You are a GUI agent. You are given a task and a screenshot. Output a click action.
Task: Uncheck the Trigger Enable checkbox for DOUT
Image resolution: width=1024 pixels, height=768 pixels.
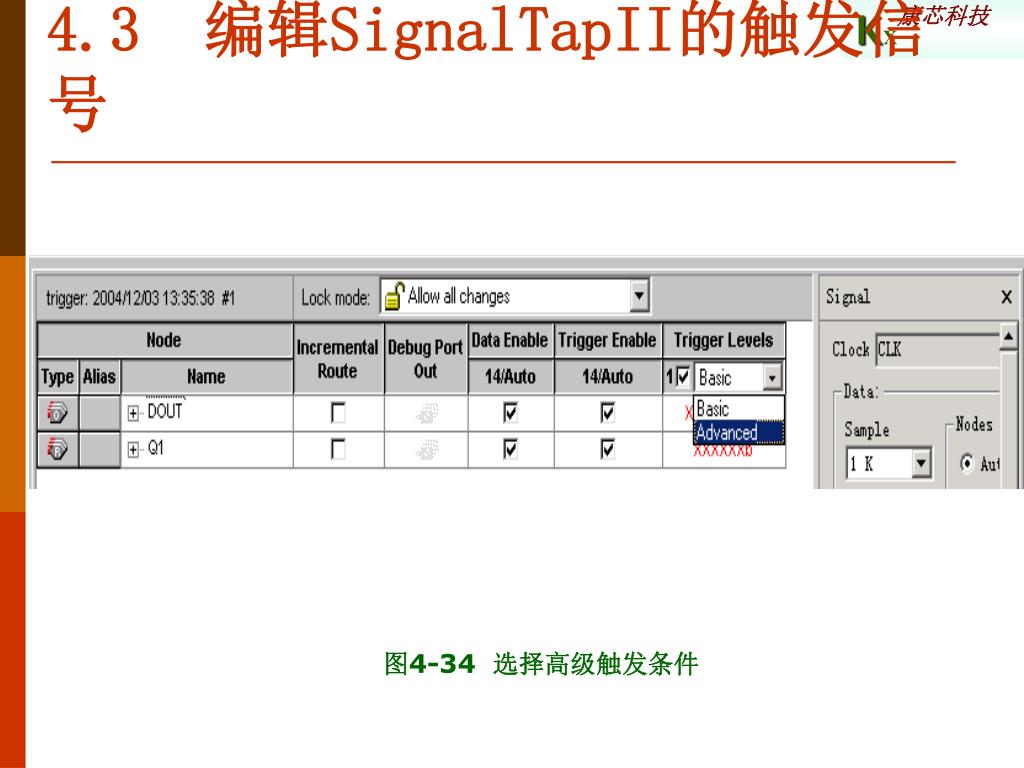pyautogui.click(x=607, y=413)
